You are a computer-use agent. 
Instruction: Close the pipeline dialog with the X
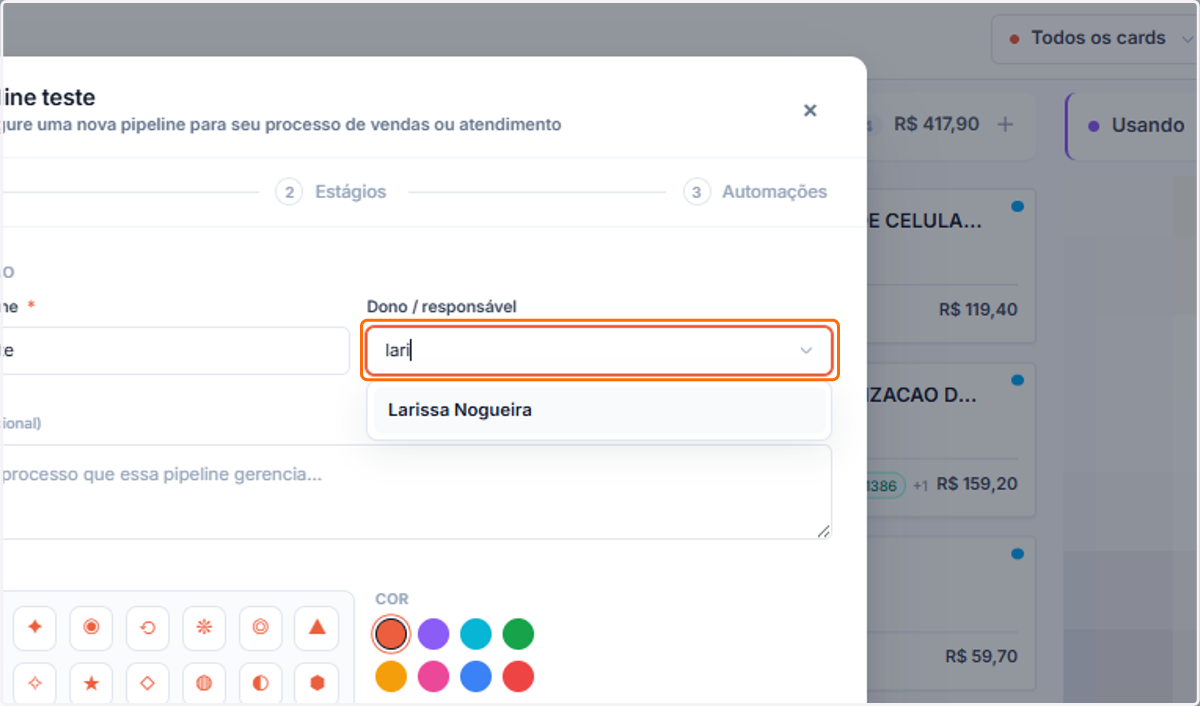pyautogui.click(x=811, y=110)
